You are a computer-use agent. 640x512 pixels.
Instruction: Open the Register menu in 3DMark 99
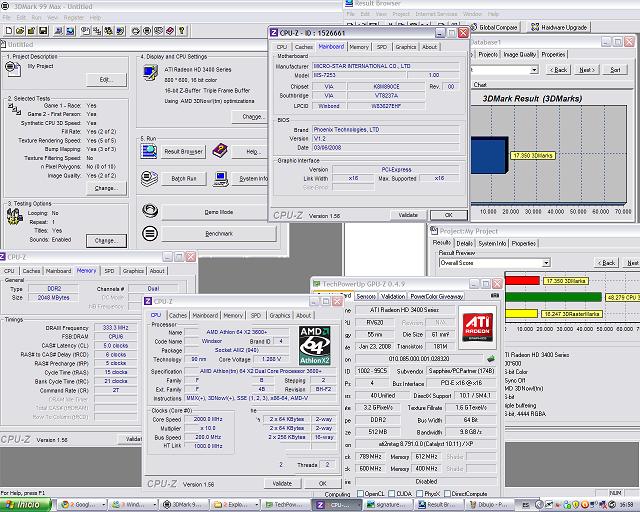pos(74,18)
